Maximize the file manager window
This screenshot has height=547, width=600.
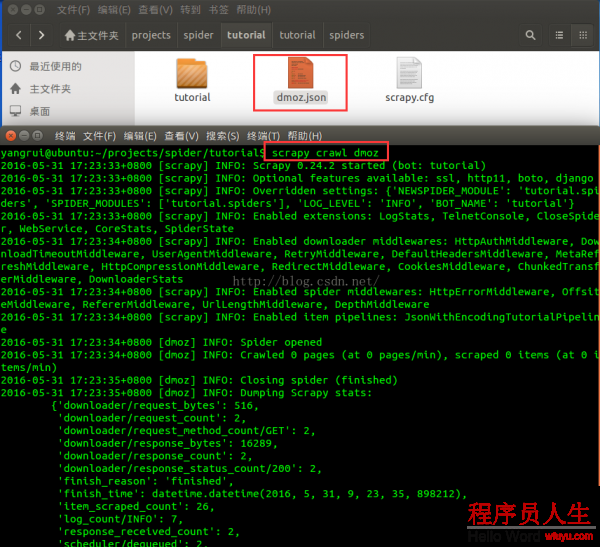[39, 10]
